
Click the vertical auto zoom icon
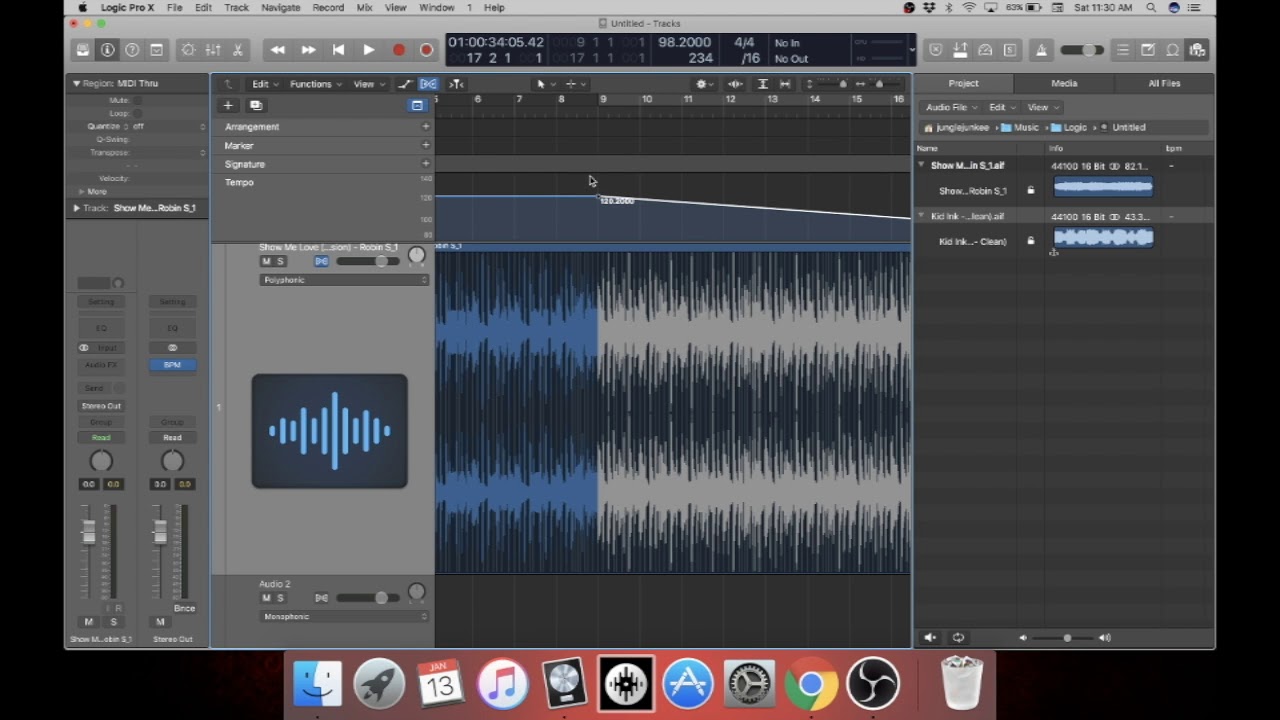point(762,84)
